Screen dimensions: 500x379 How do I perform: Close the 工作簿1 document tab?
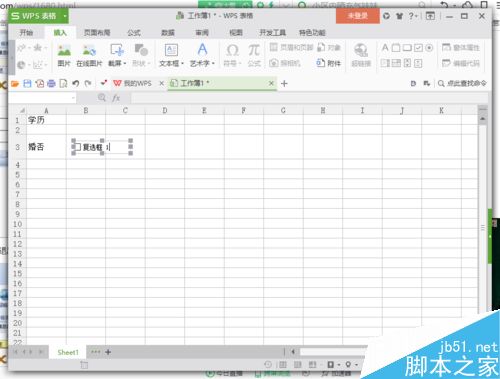pos(271,83)
